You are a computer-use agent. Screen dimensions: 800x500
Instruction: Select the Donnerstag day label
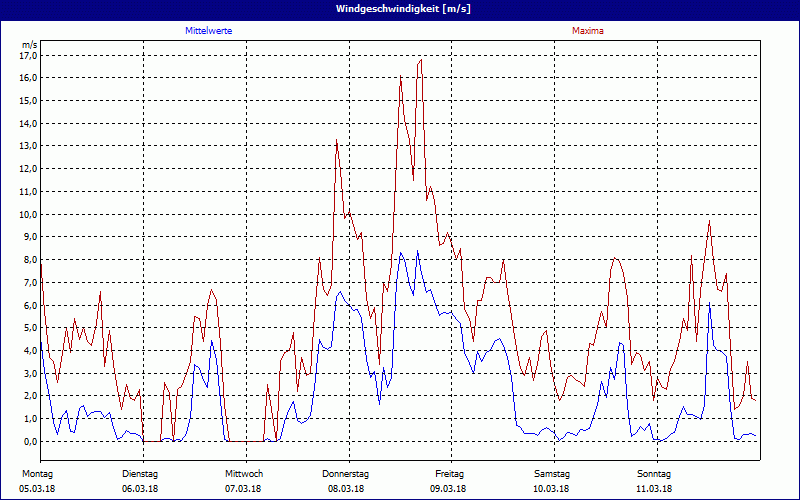pyautogui.click(x=346, y=473)
